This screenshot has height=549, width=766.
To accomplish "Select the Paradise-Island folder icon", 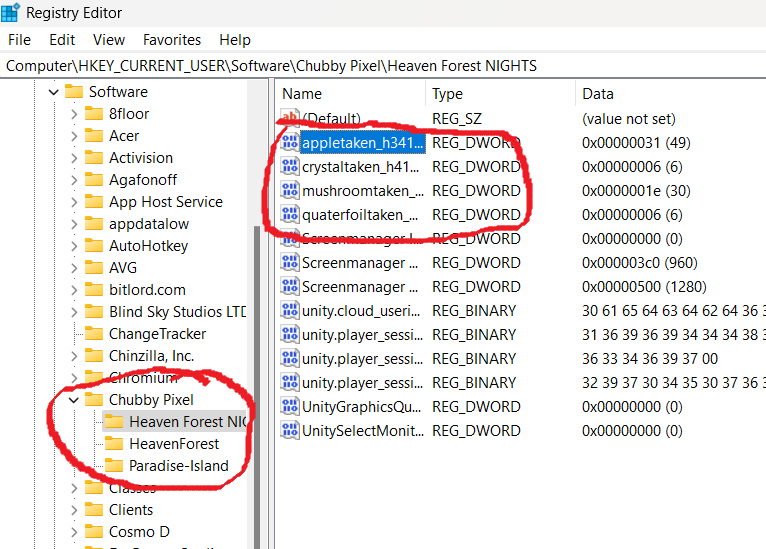I will point(114,465).
